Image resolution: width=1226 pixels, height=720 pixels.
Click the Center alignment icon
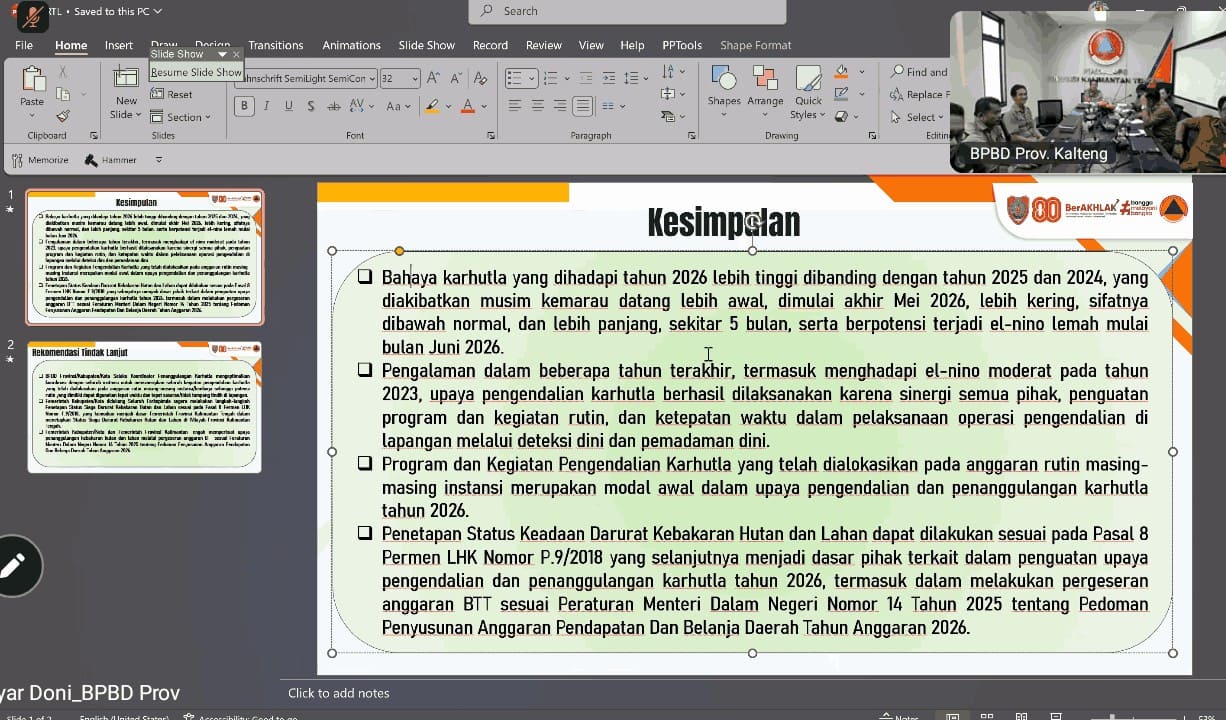[537, 105]
